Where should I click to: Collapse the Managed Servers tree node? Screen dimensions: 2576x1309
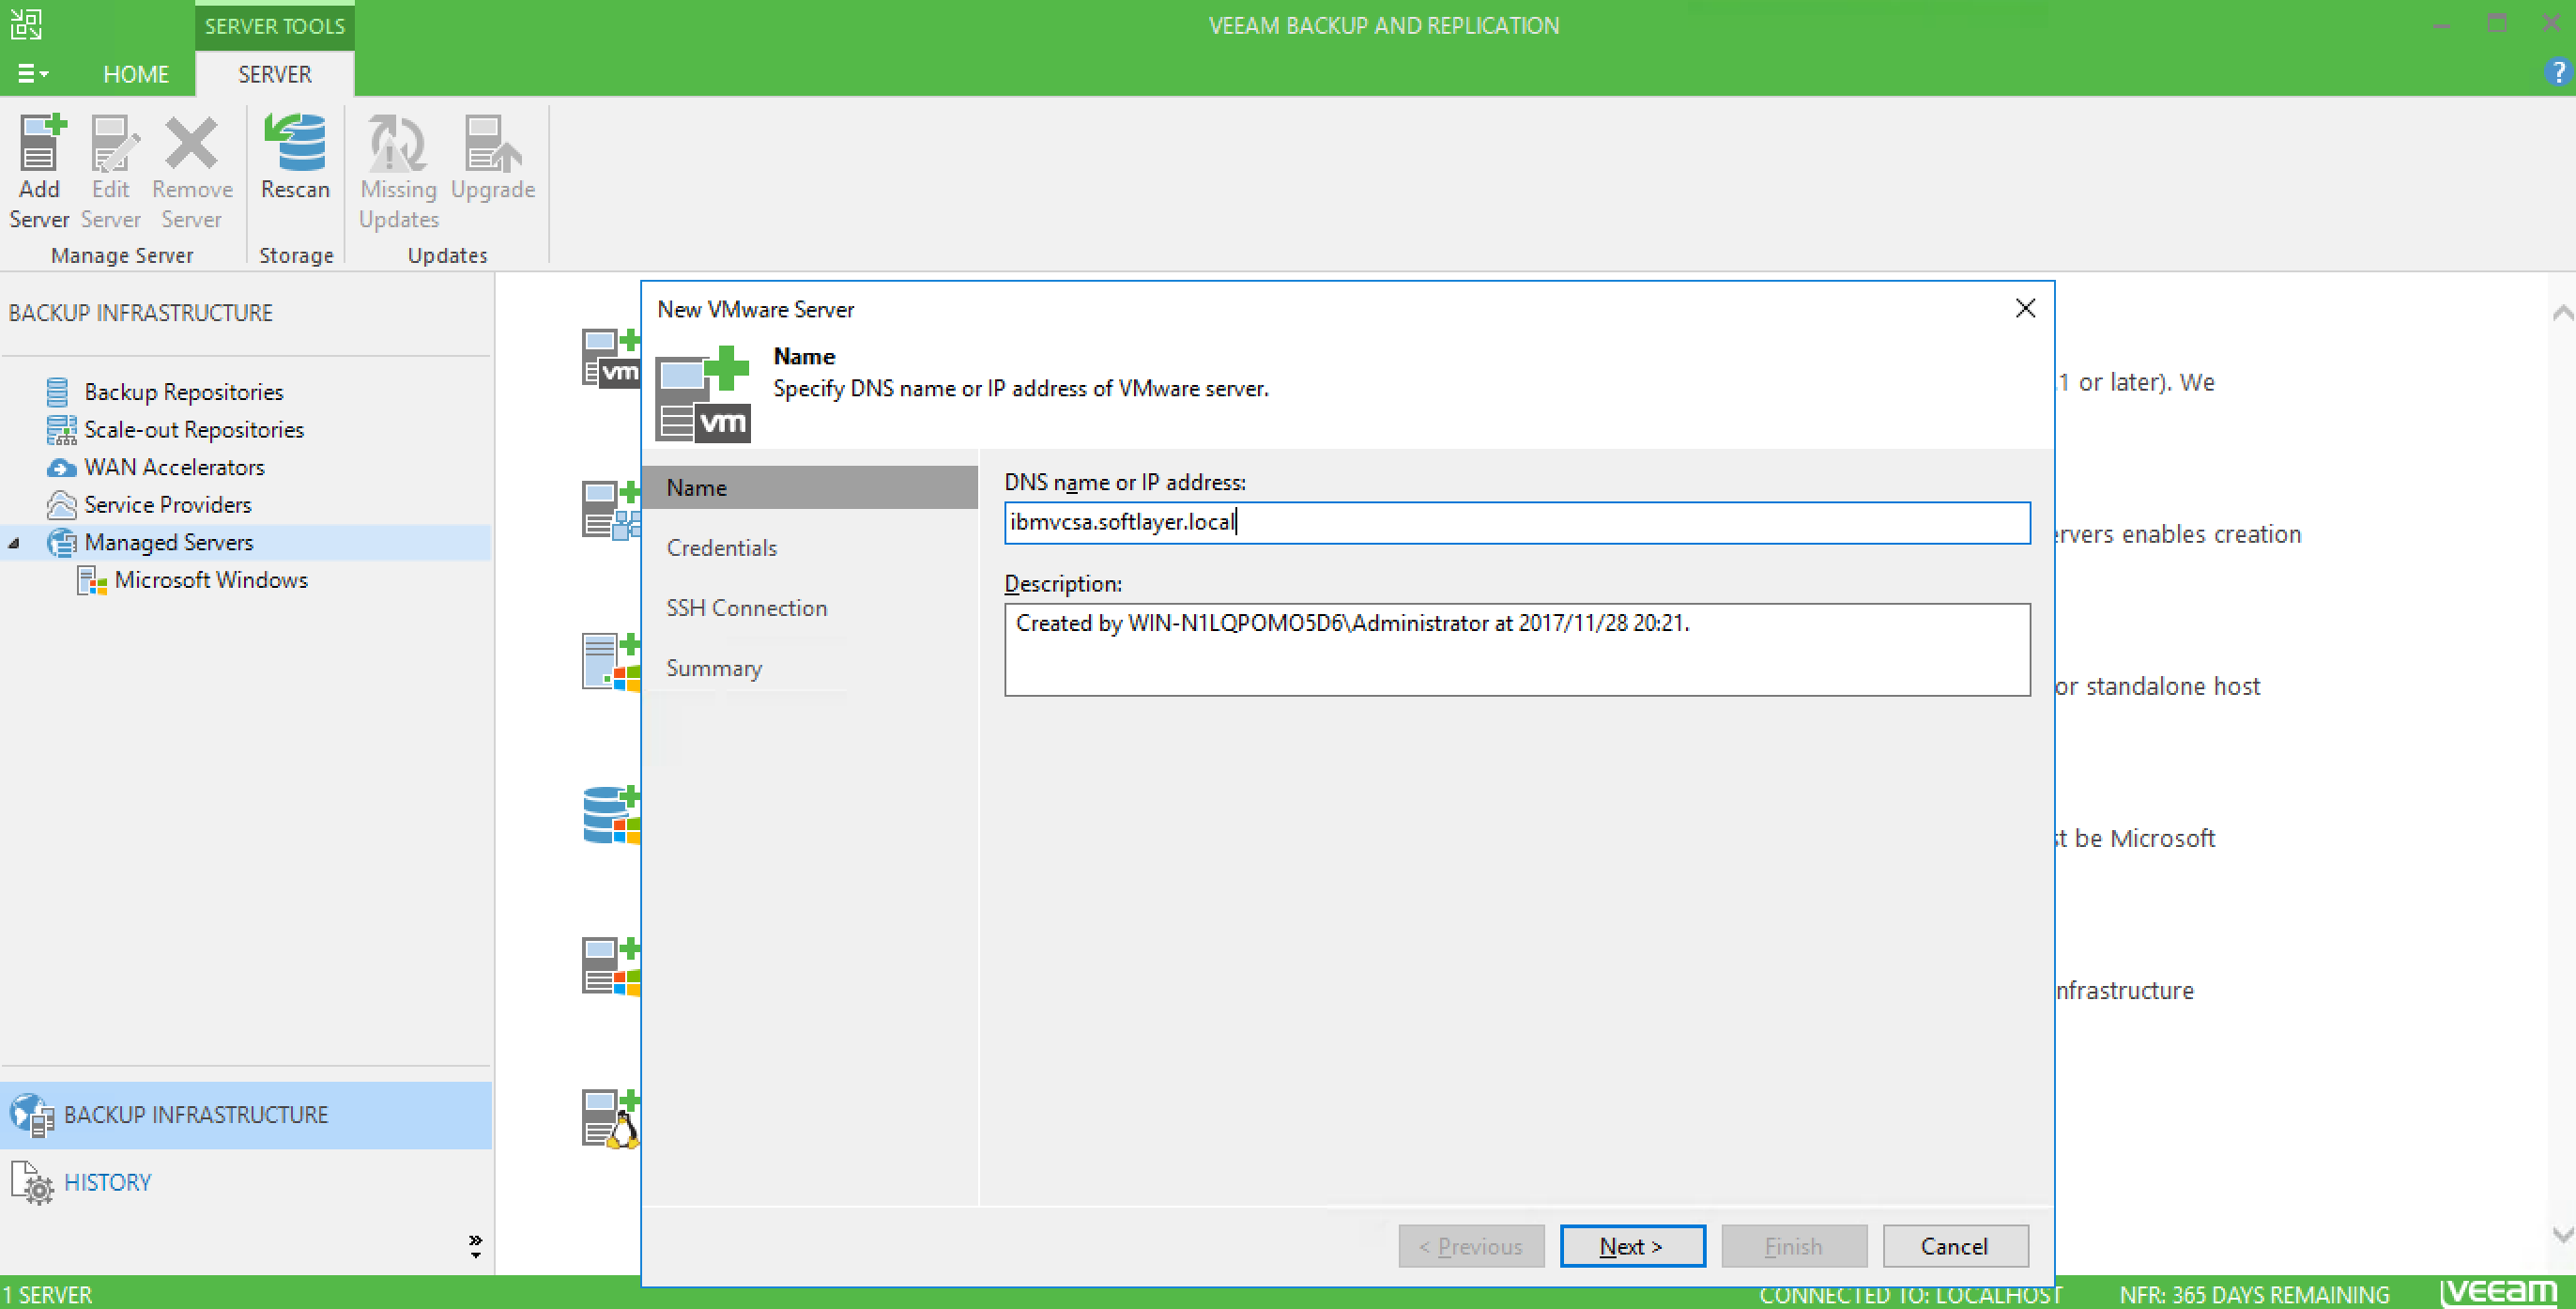pos(14,543)
